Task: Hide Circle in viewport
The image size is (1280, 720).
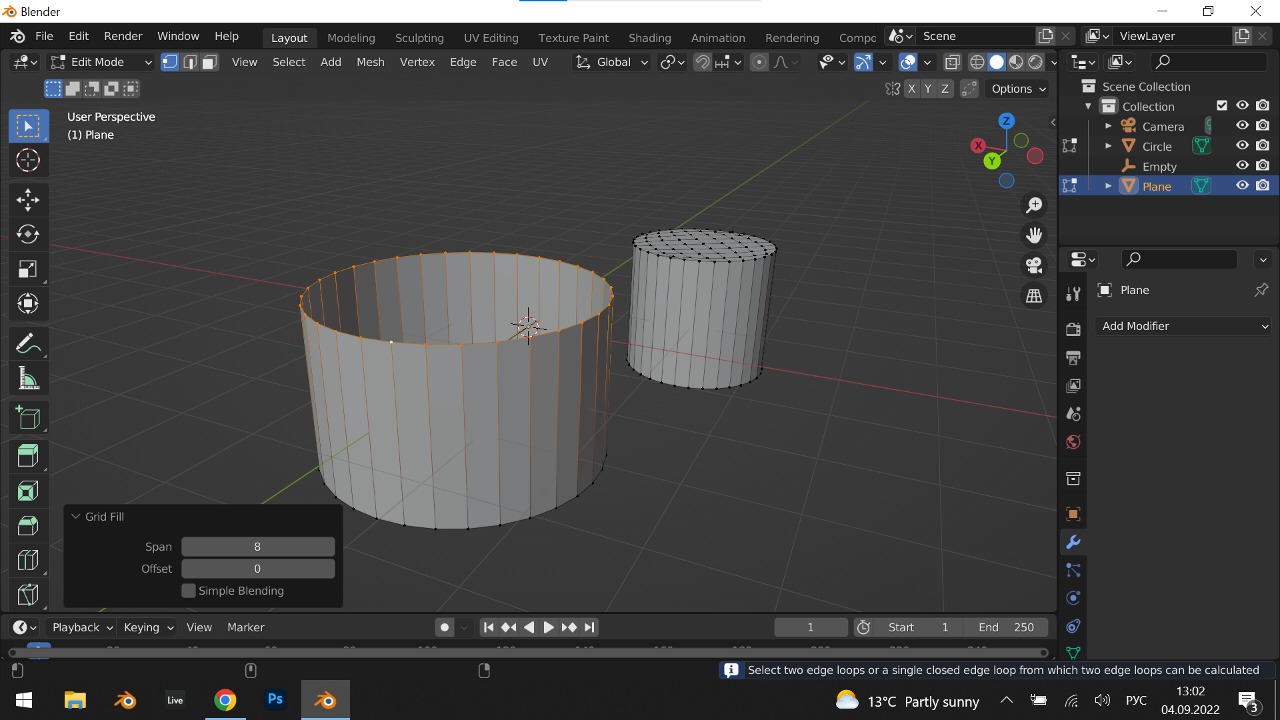Action: click(x=1242, y=146)
